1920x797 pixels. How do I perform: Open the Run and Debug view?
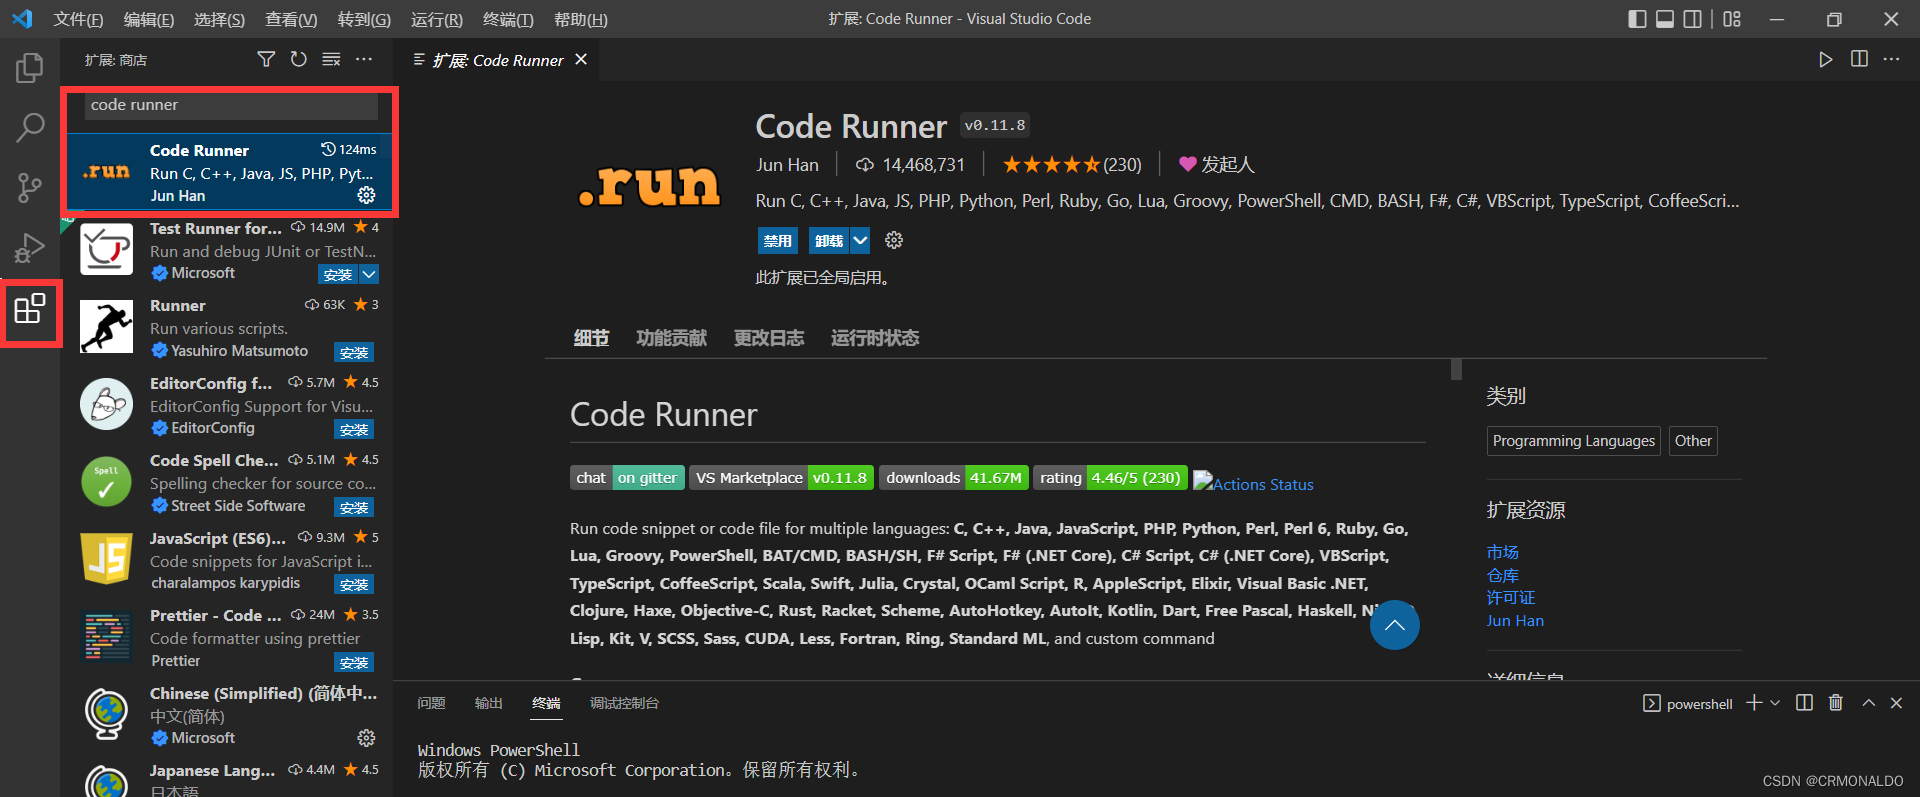30,248
